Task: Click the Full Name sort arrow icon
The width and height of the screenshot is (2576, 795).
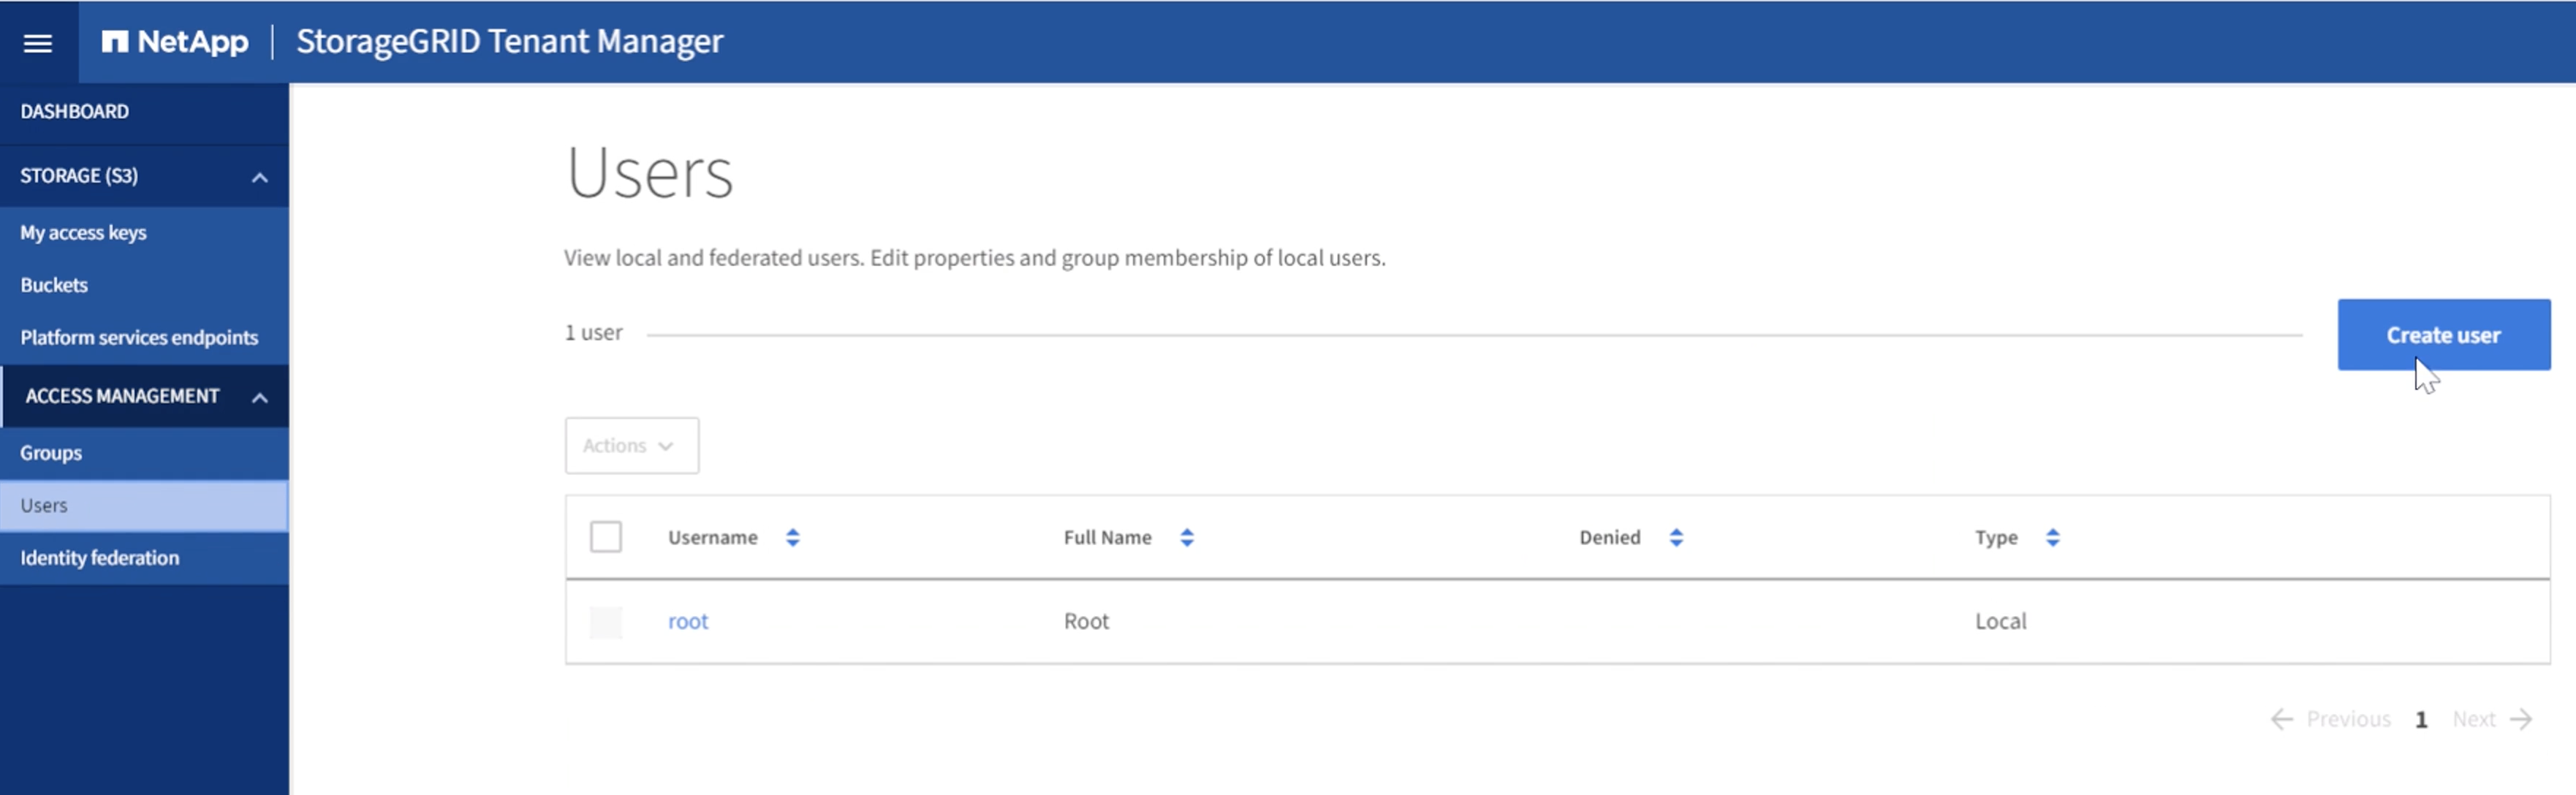Action: (x=1188, y=537)
